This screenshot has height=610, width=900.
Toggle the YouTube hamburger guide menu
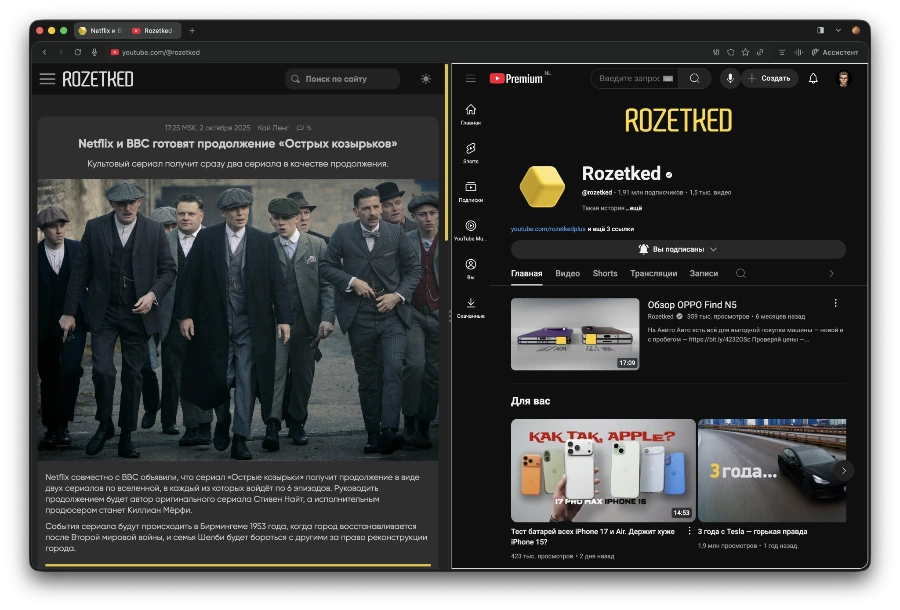point(471,78)
